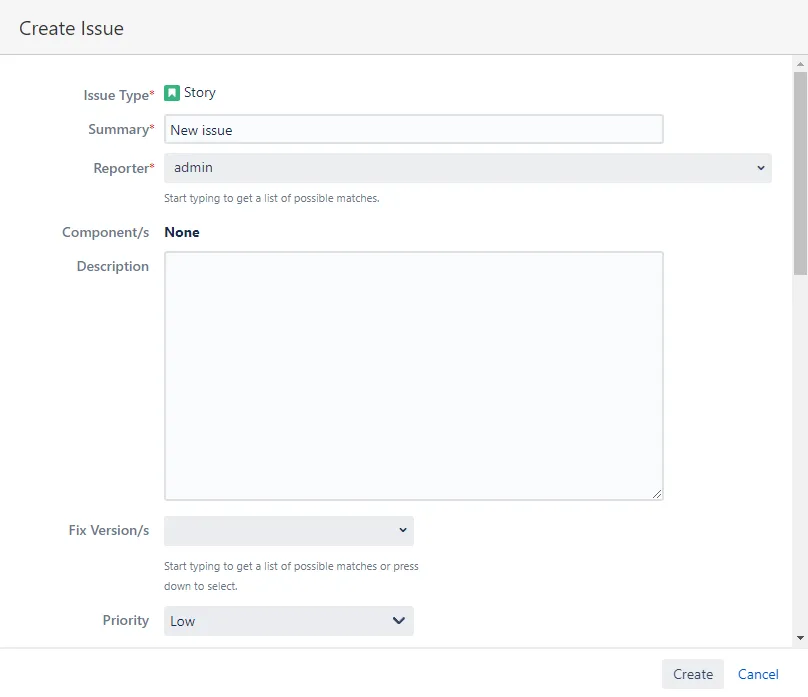Click the Issue Type label

click(119, 95)
